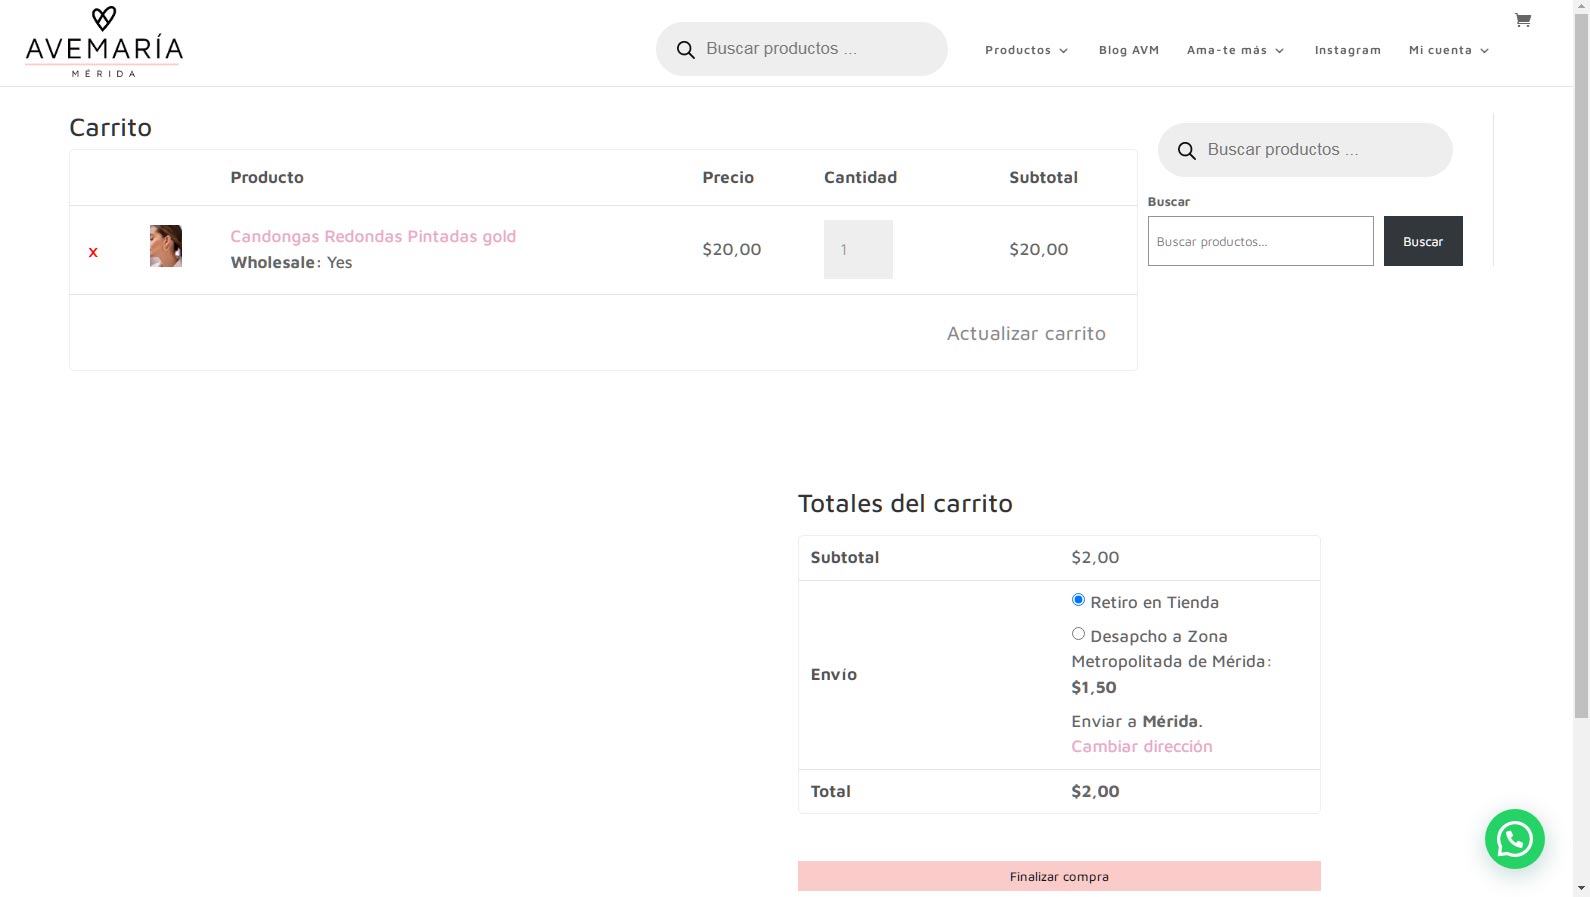Expand the Productos menu dropdown
The width and height of the screenshot is (1590, 897).
pos(1026,50)
